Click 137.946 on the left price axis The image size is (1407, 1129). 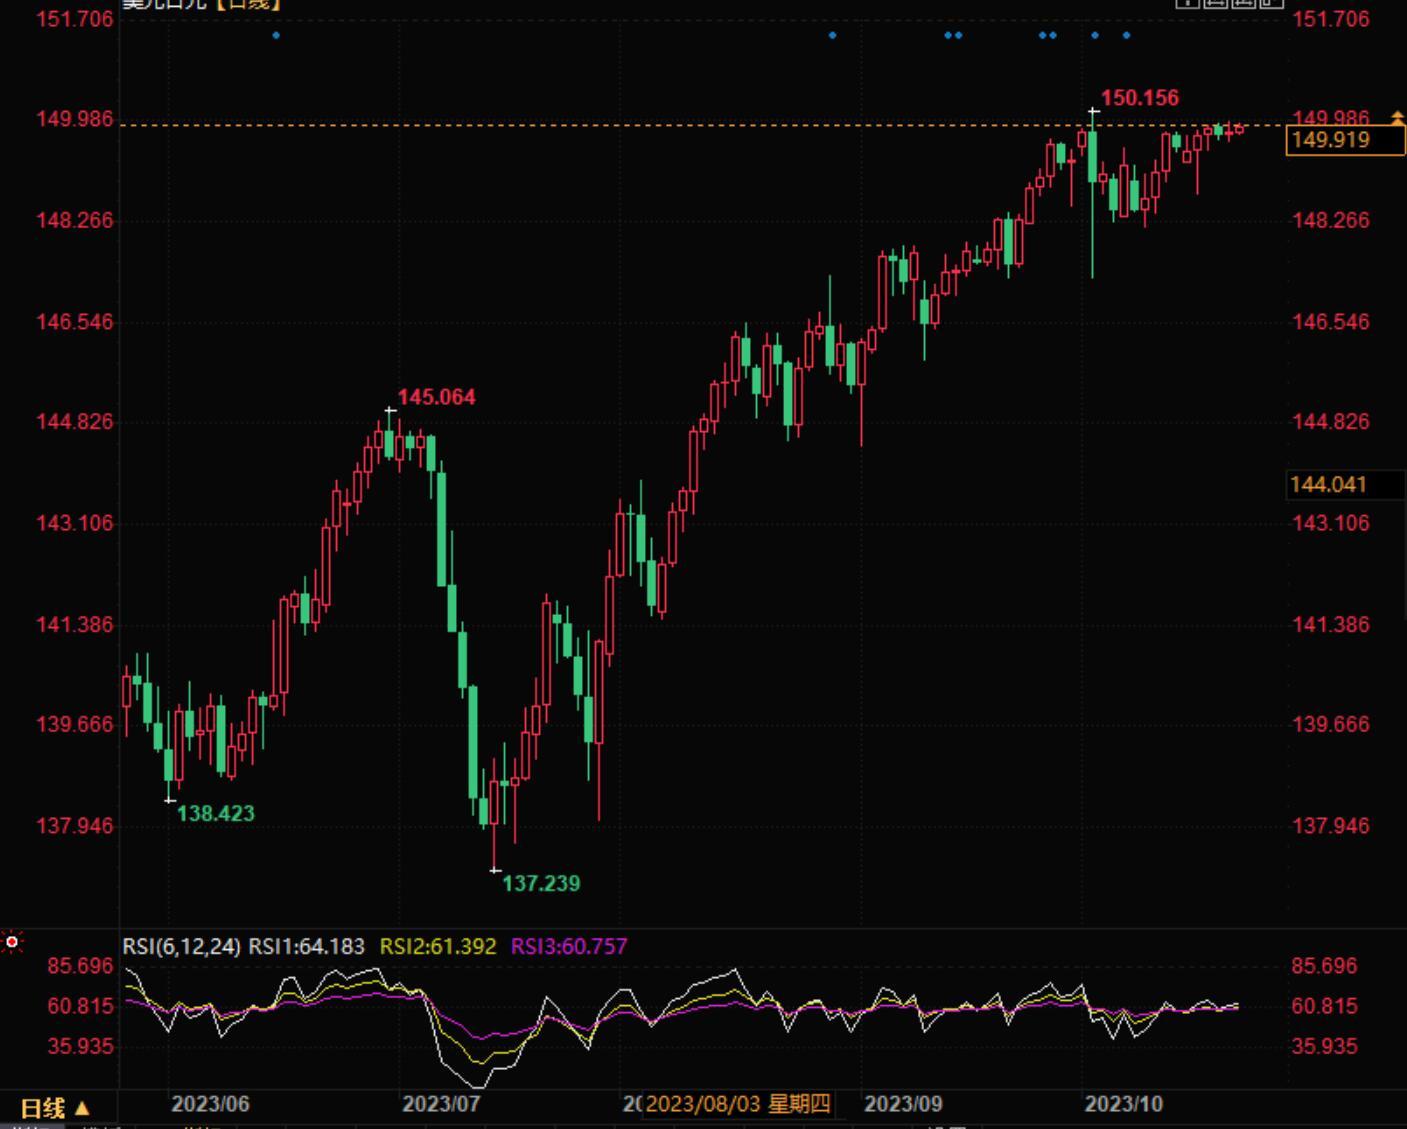pos(75,826)
